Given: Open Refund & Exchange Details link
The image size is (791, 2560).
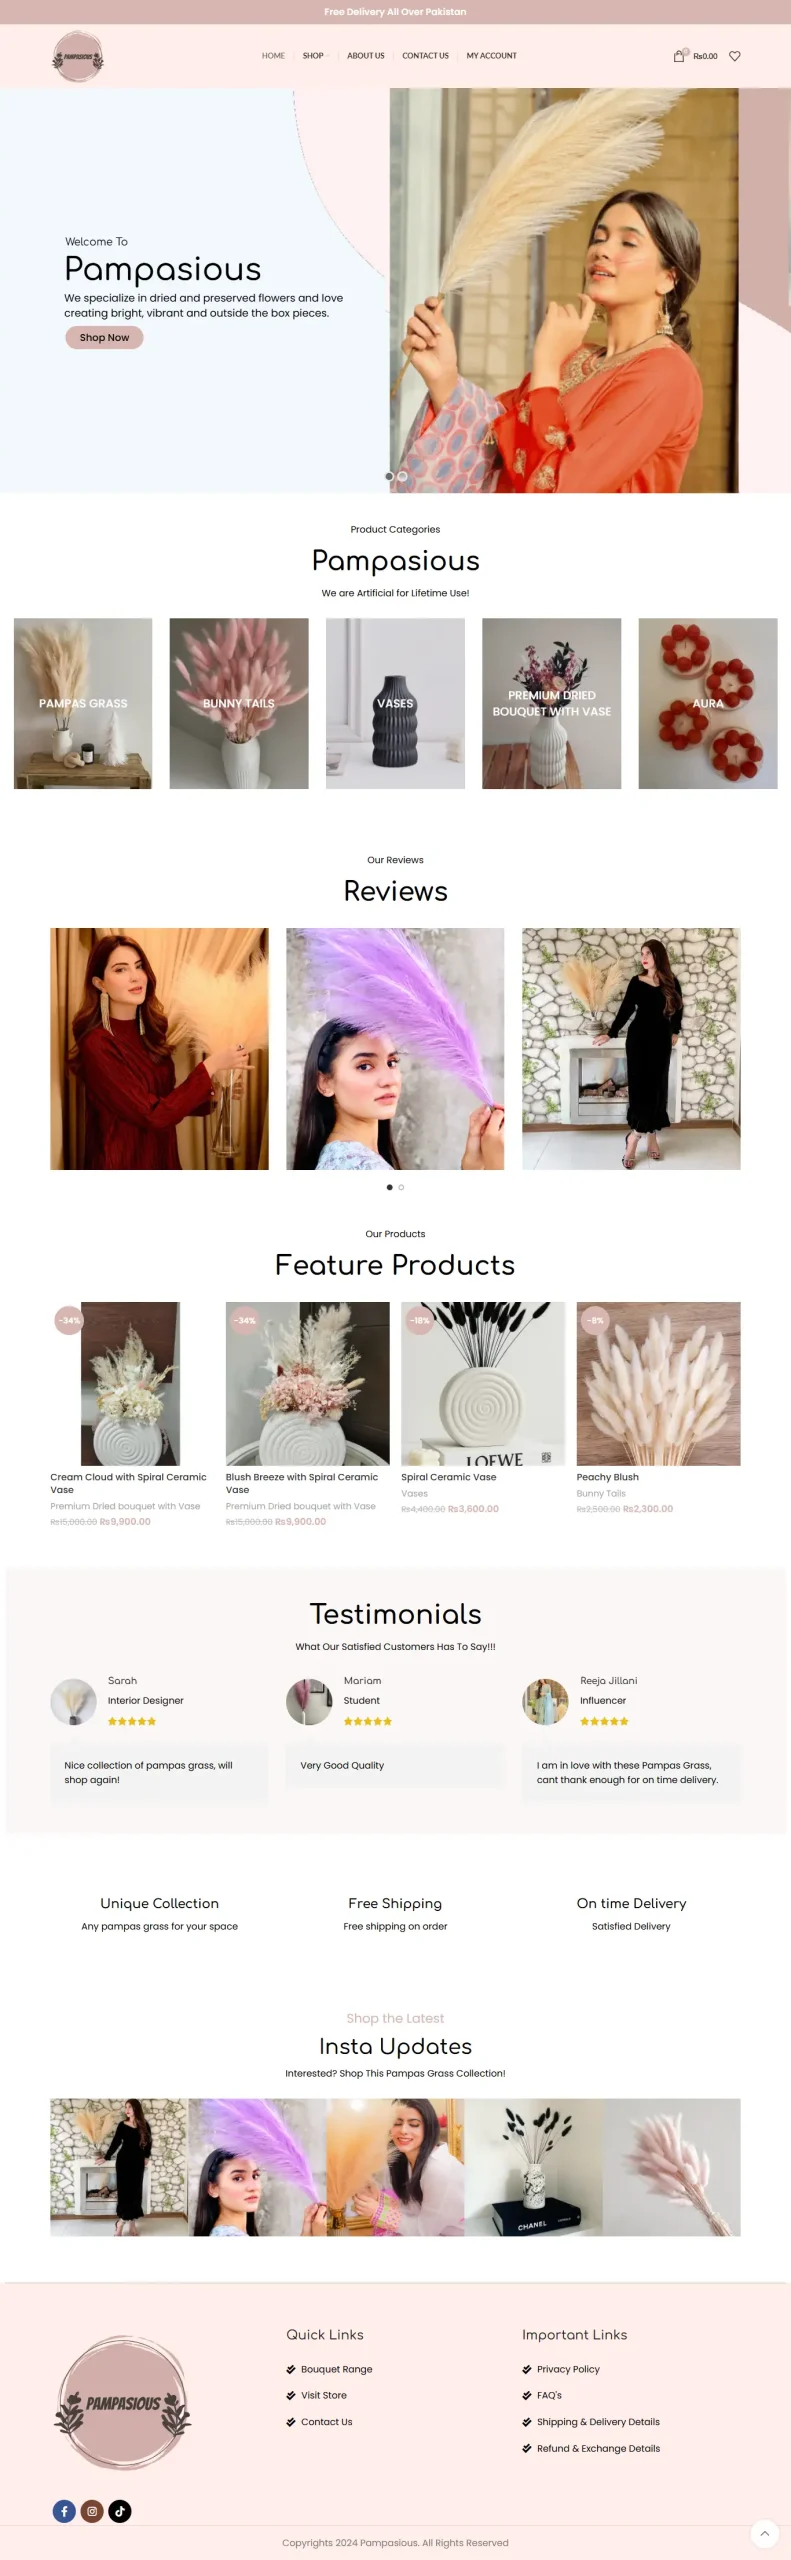Looking at the screenshot, I should coord(598,2447).
